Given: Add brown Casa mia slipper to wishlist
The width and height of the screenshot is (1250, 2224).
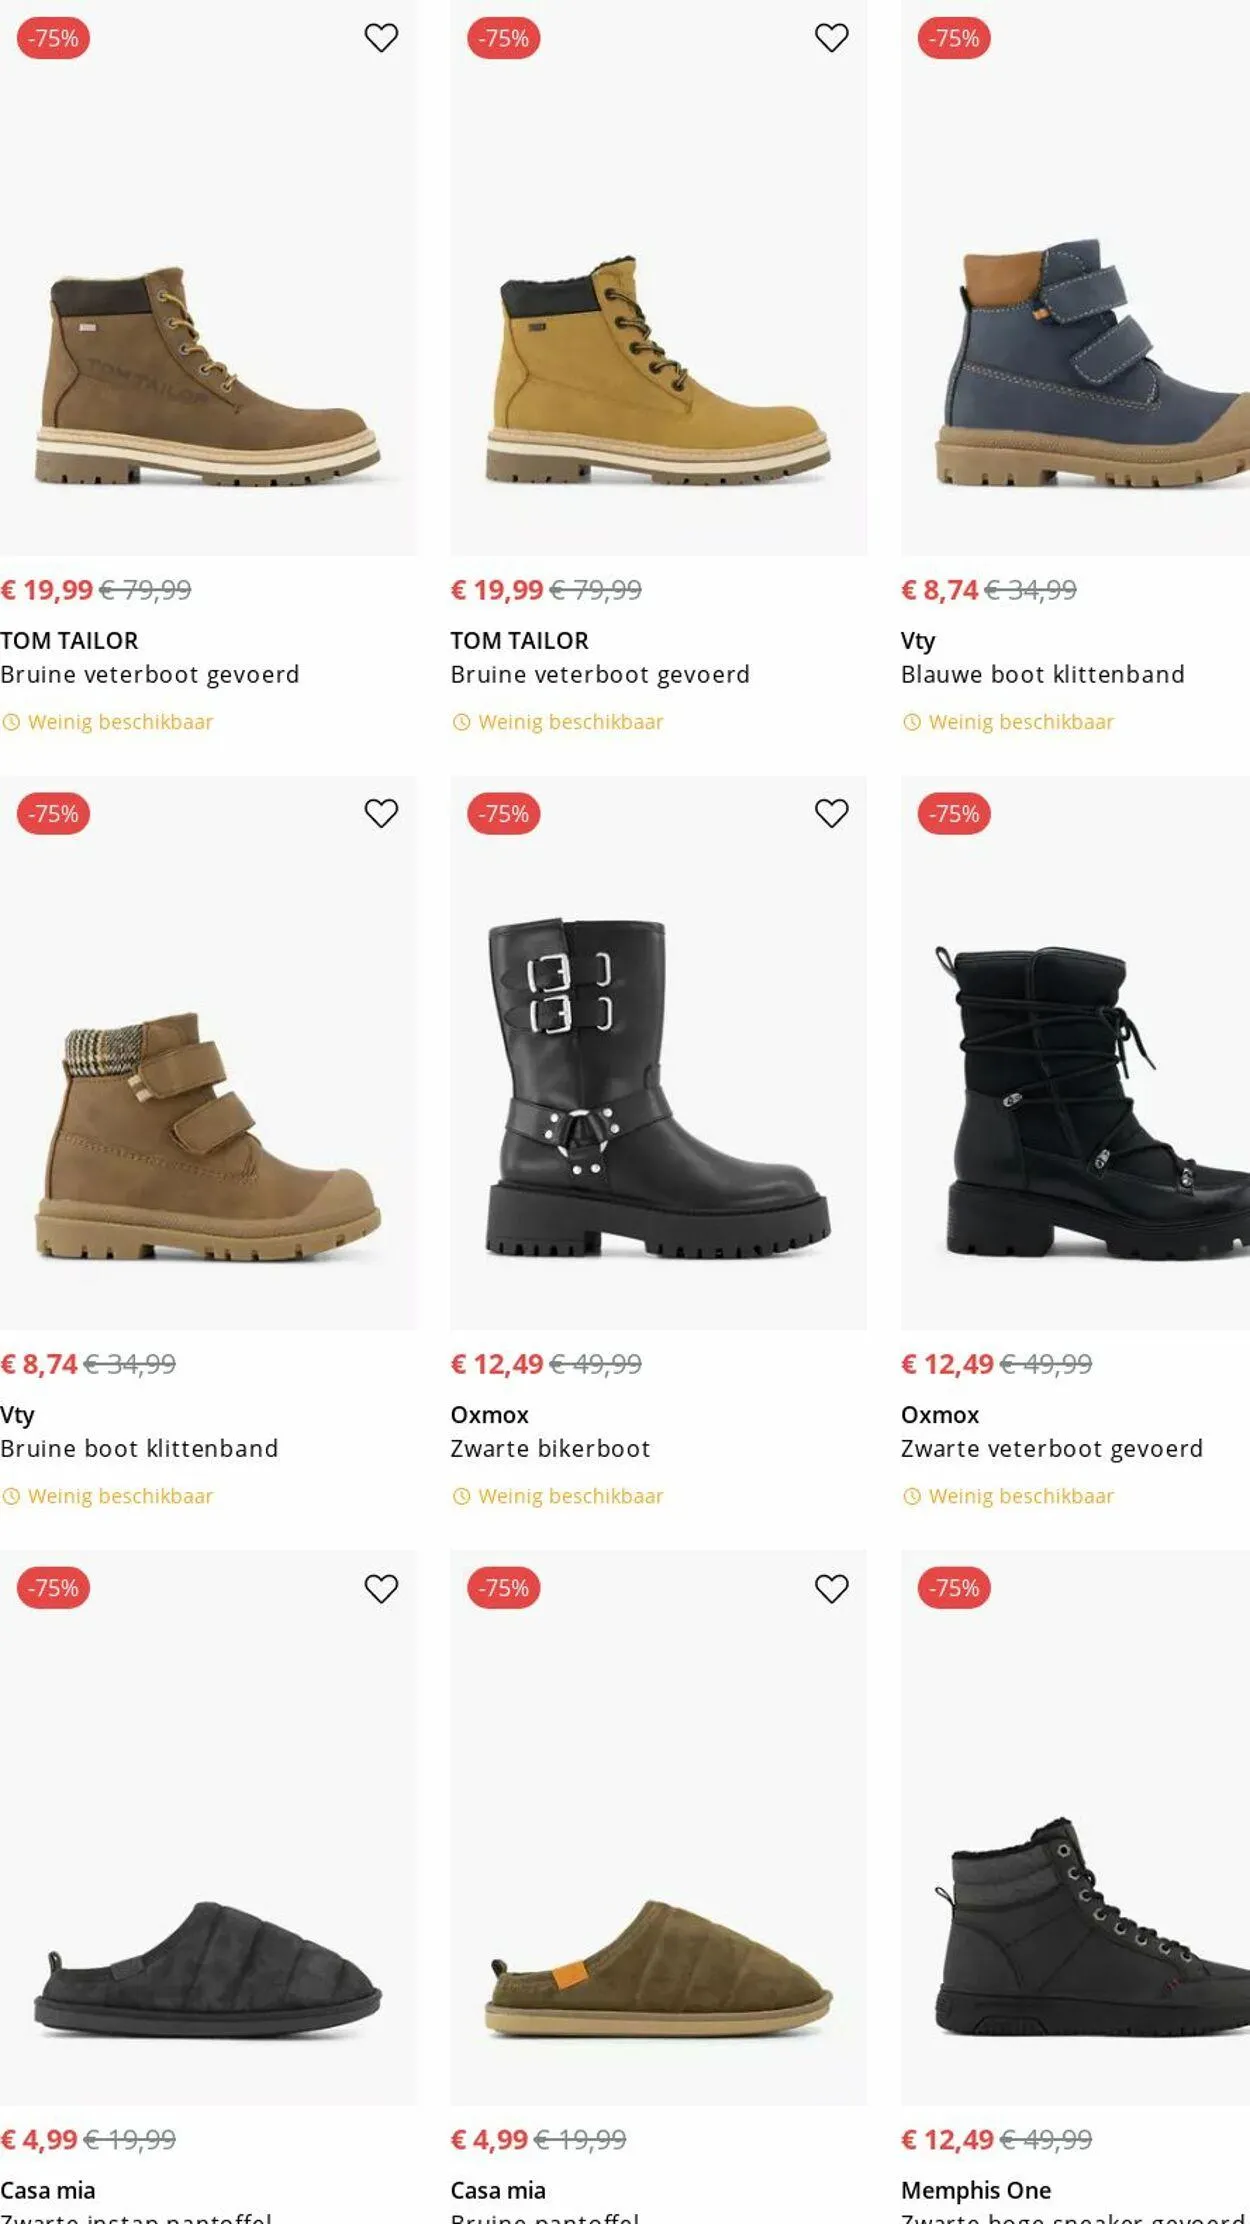Looking at the screenshot, I should click(x=831, y=1588).
